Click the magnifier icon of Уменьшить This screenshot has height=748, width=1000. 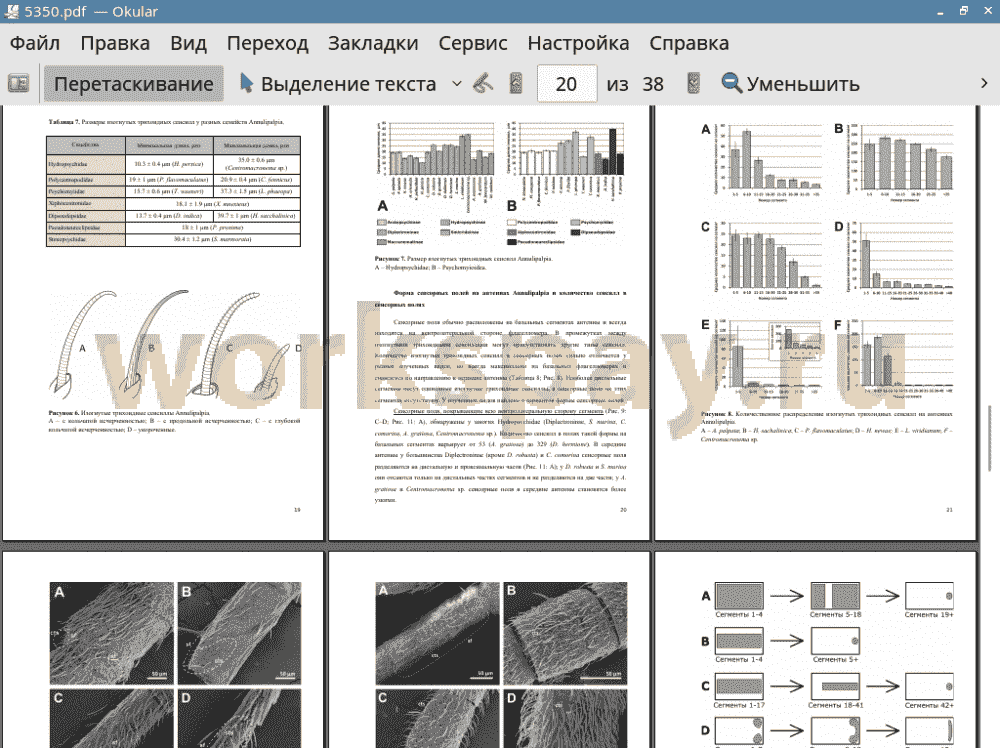(731, 84)
